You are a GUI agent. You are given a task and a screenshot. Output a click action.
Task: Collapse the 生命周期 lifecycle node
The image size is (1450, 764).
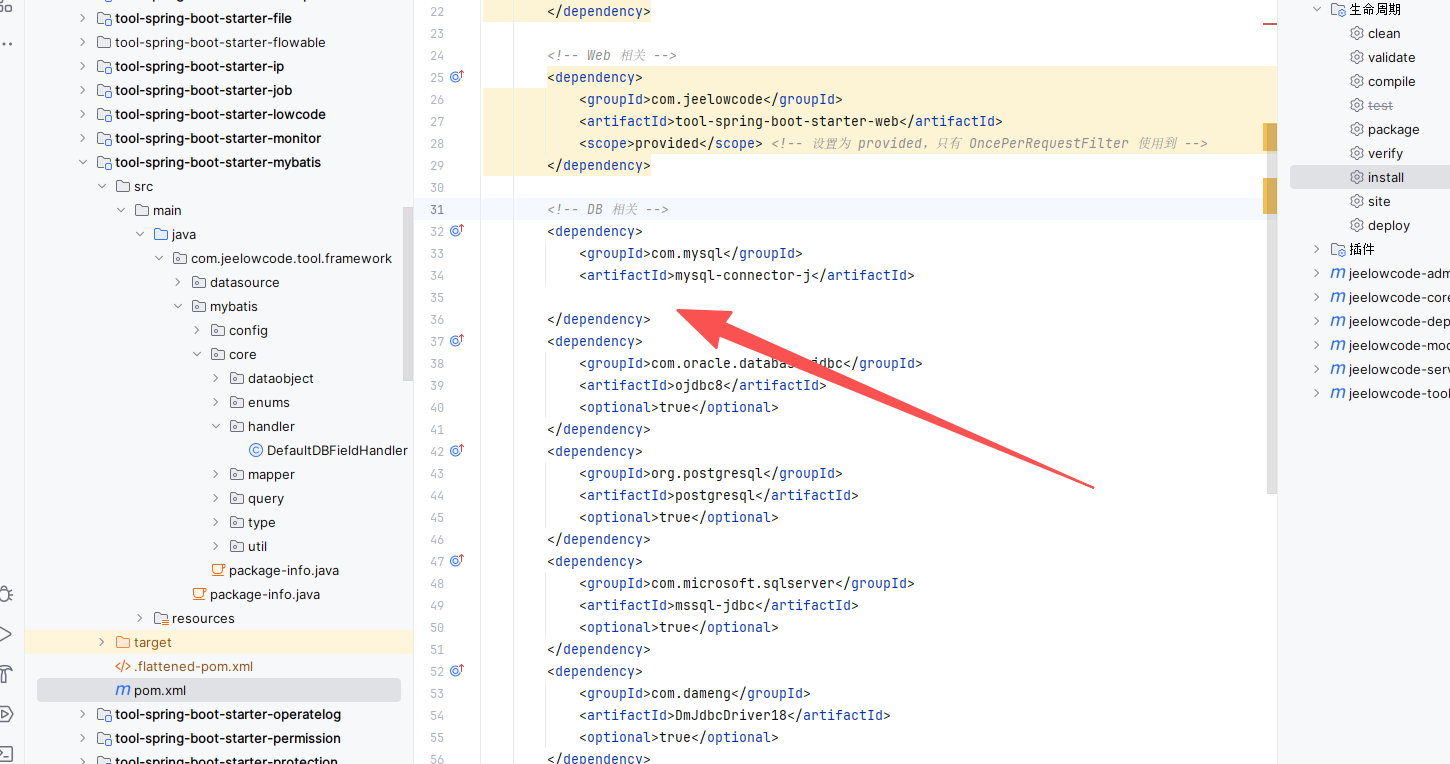tap(1317, 9)
